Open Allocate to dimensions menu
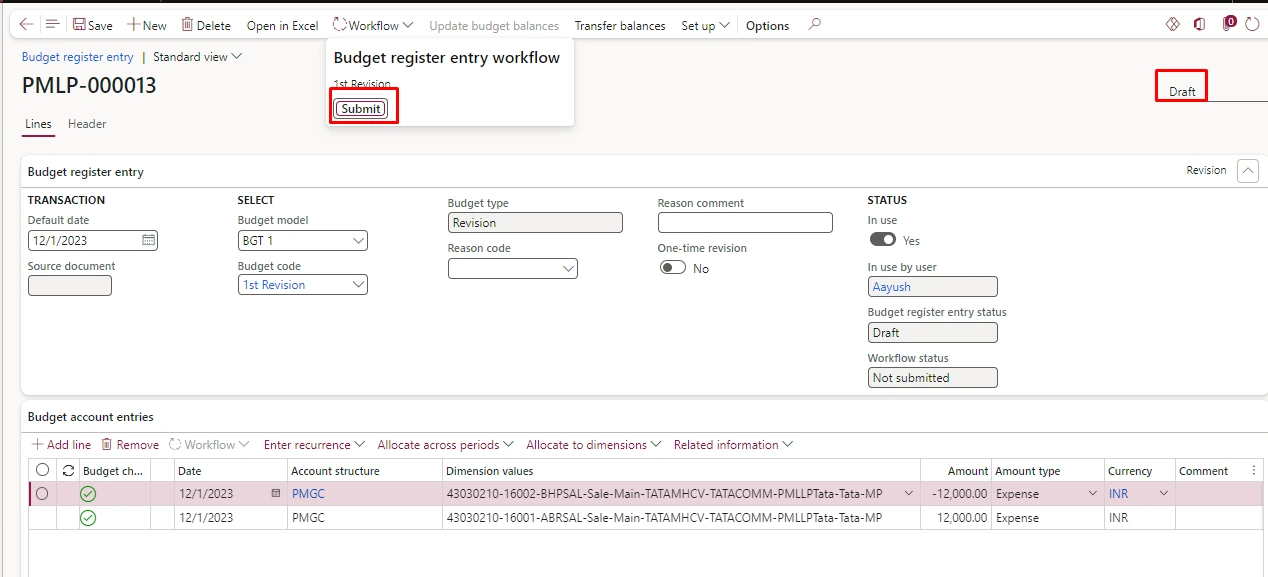This screenshot has height=577, width=1268. [x=593, y=445]
